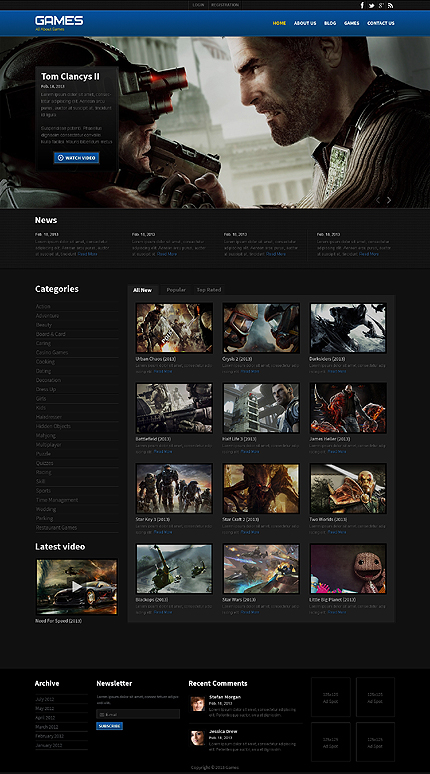Play the Need For Speed video
The height and width of the screenshot is (774, 430).
click(x=77, y=587)
